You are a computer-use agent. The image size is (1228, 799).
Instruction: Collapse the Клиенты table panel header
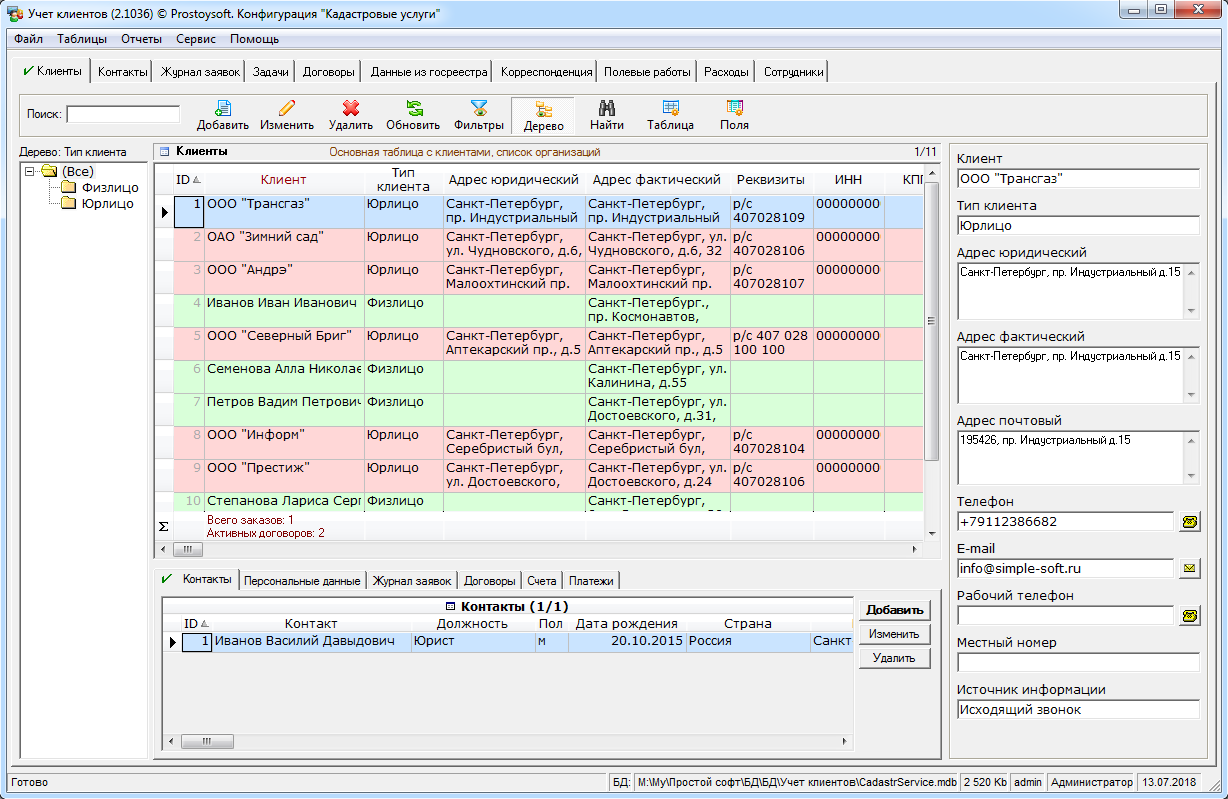click(x=165, y=152)
